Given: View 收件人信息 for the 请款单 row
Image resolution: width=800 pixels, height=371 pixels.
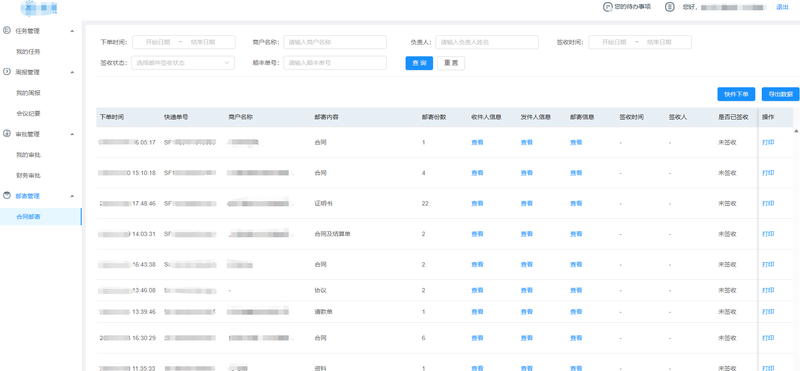Looking at the screenshot, I should 477,311.
